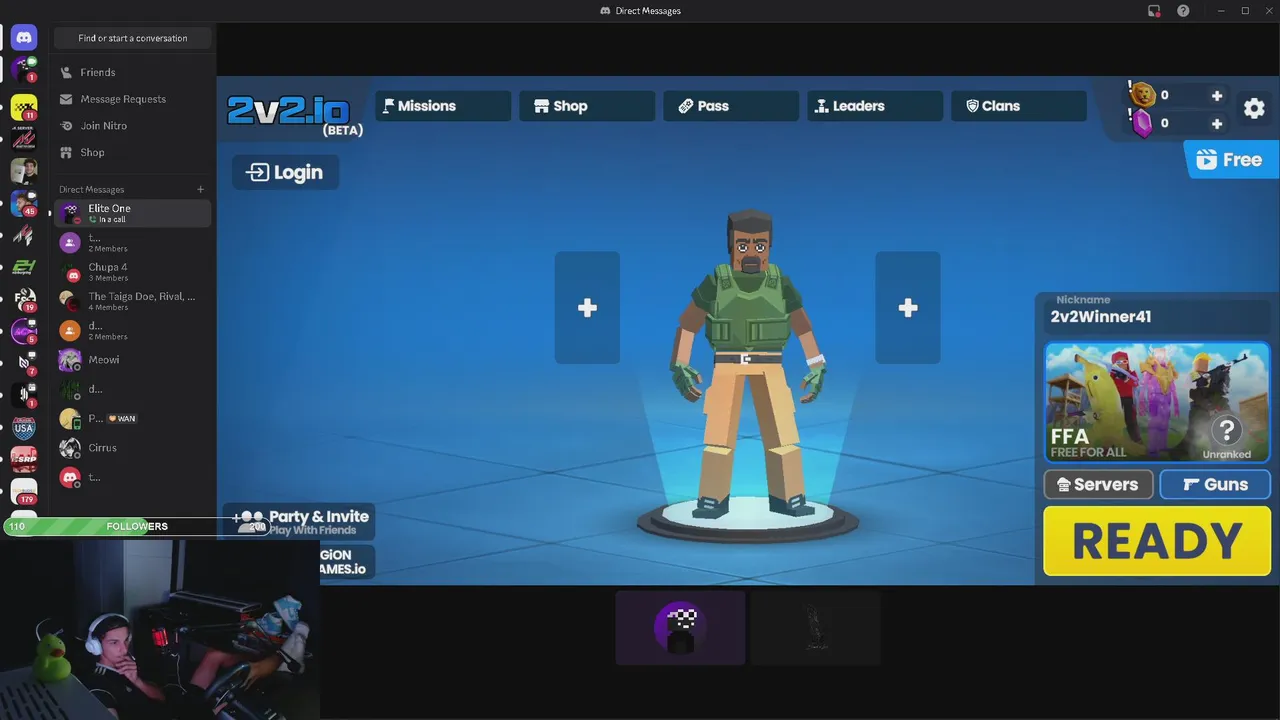Click the Discord inbox icon in title bar
The image size is (1280, 720).
[x=1154, y=11]
